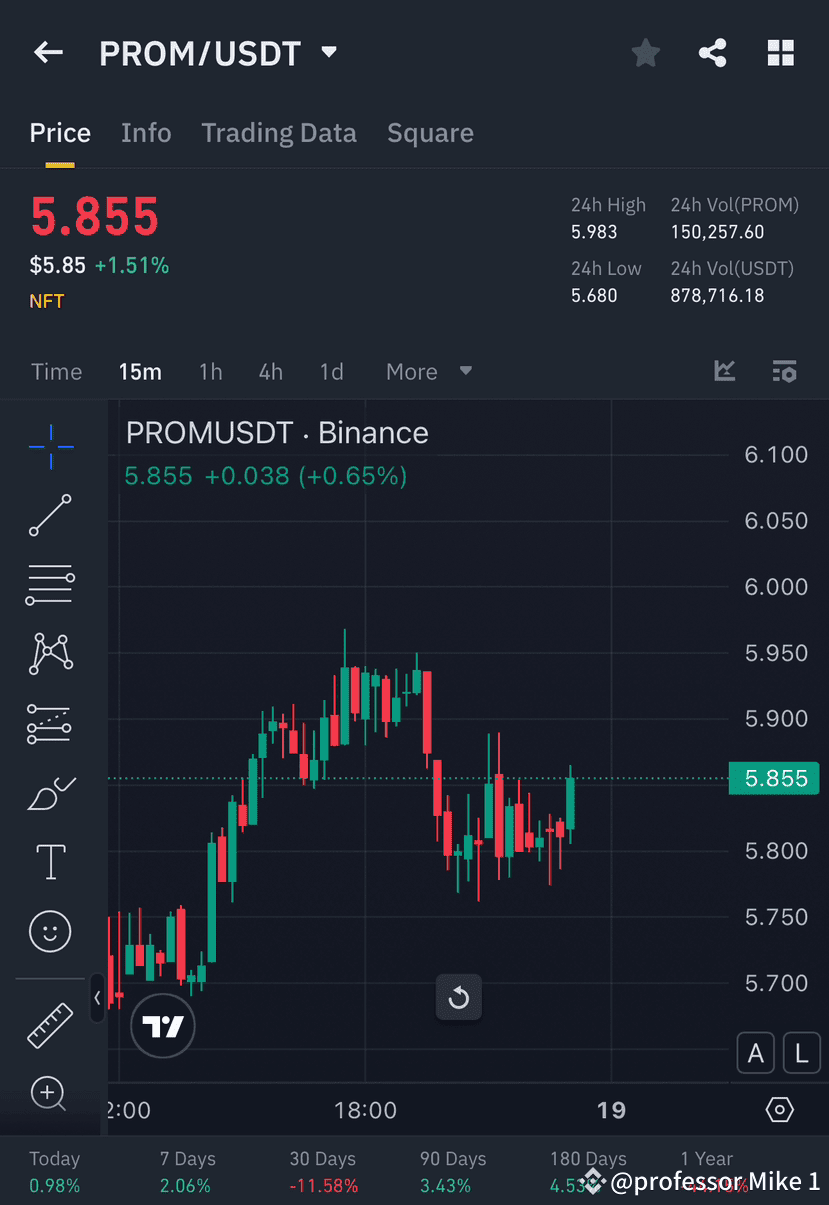The height and width of the screenshot is (1205, 829).
Task: Toggle auto-scale with the A button
Action: (755, 1052)
